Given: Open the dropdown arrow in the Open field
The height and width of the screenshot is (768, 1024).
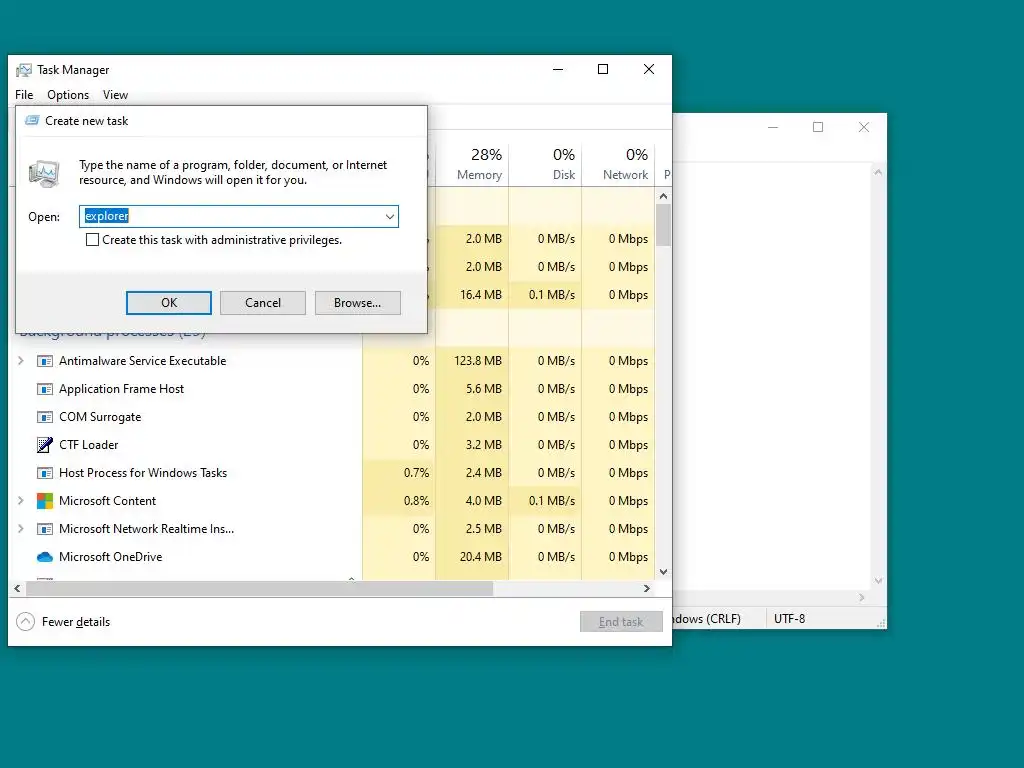Looking at the screenshot, I should point(389,217).
